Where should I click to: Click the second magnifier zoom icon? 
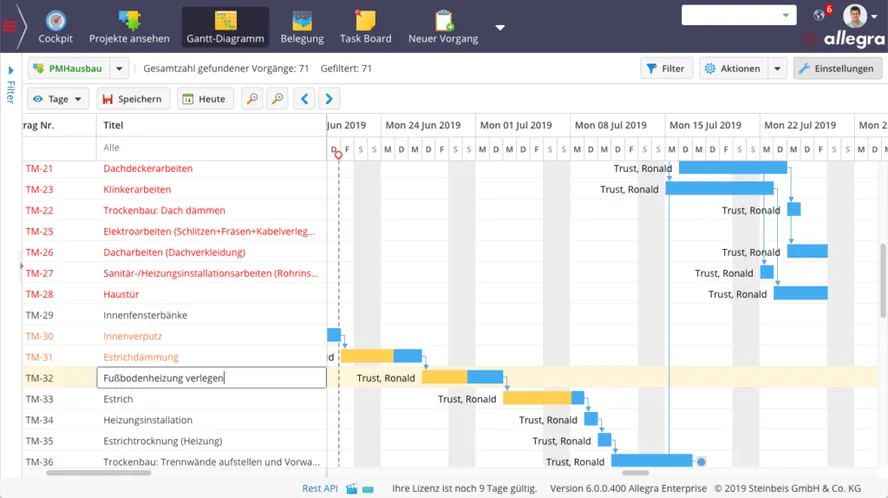(x=278, y=99)
